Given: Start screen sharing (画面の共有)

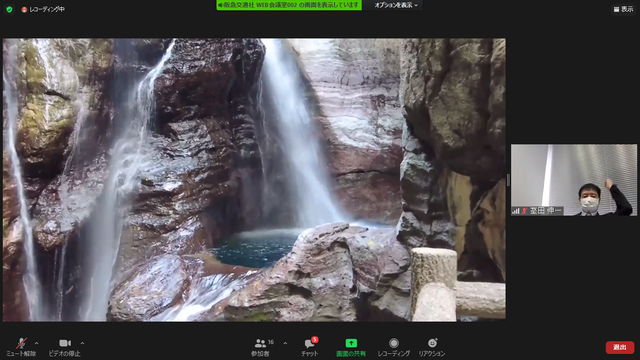Looking at the screenshot, I should (351, 347).
